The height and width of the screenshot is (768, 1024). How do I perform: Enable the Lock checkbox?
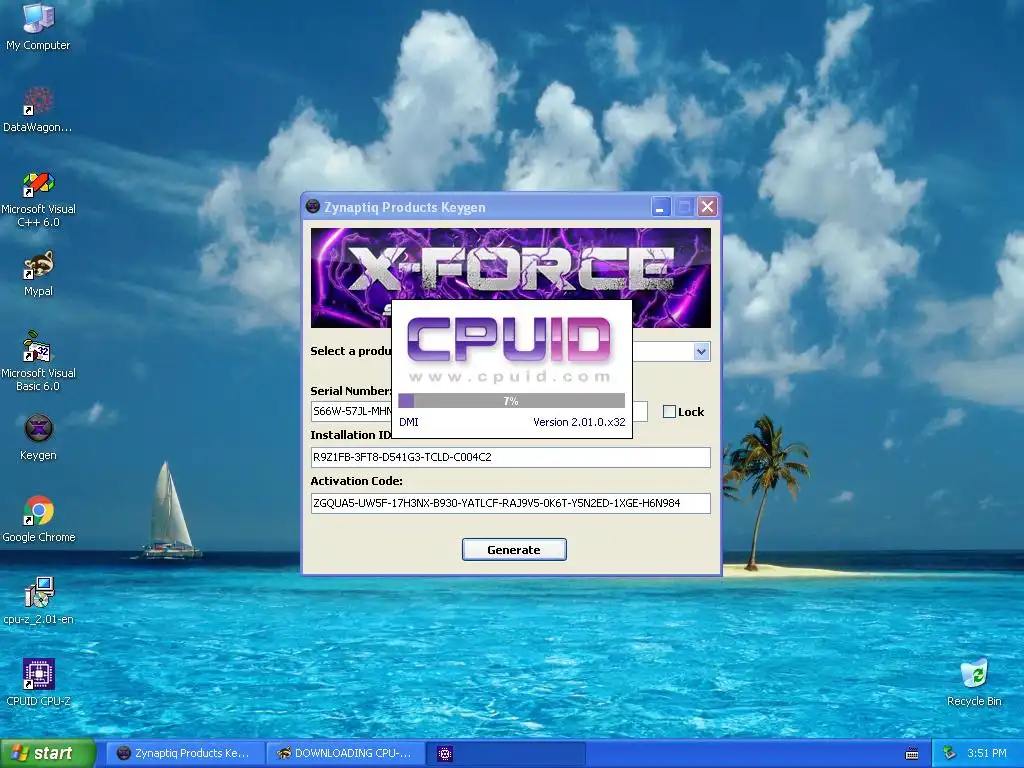point(669,411)
